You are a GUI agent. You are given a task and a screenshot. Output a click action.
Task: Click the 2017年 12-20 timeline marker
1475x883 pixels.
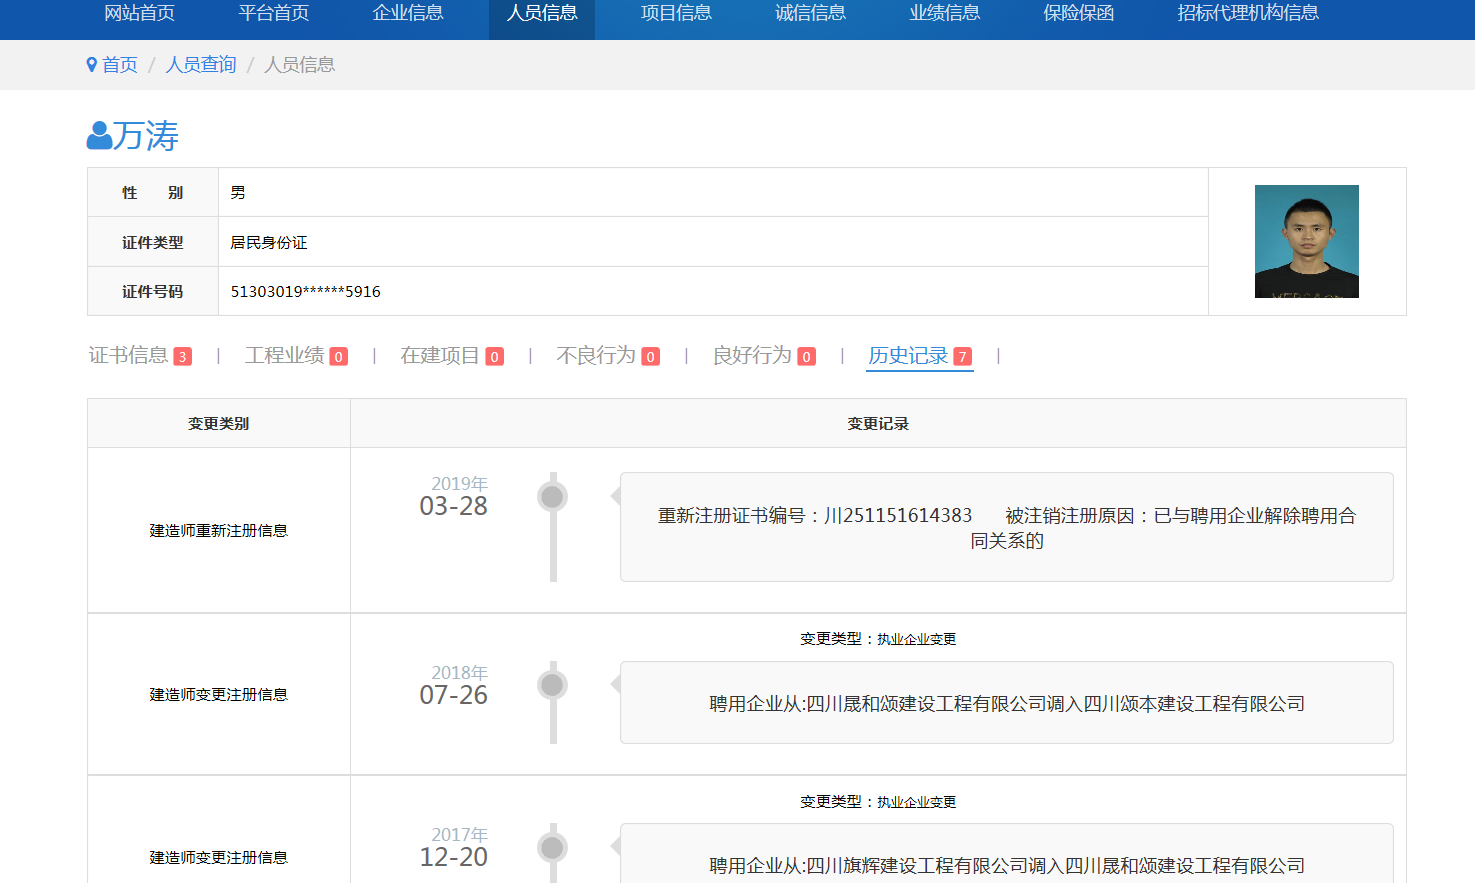coord(552,848)
